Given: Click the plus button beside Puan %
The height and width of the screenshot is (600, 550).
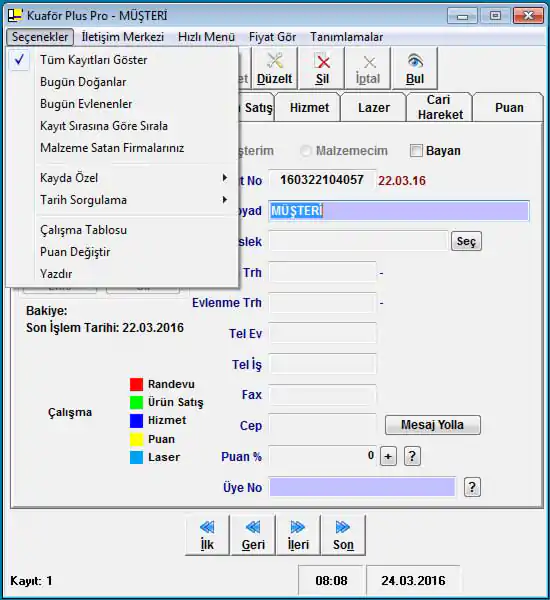Looking at the screenshot, I should (x=388, y=456).
